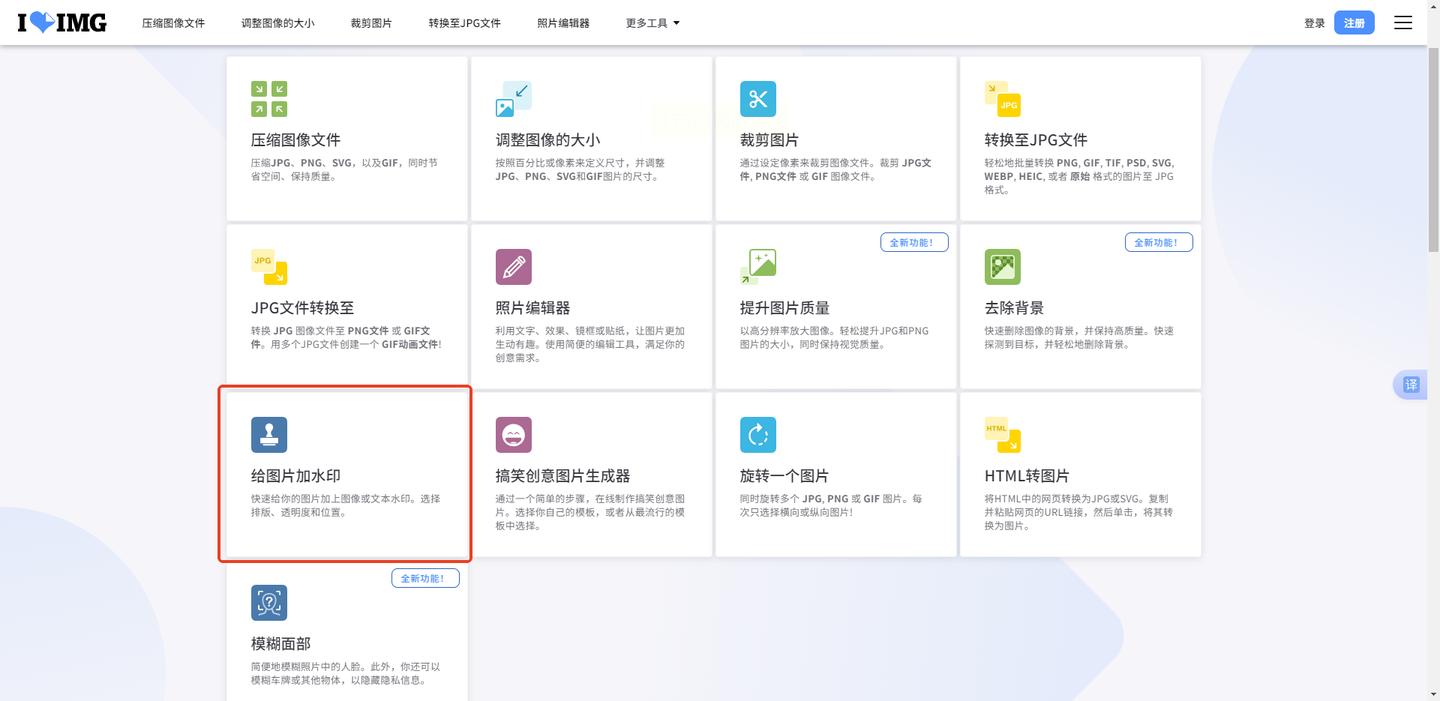Expand the 更多工具 dropdown menu
The image size is (1440, 701).
tap(651, 22)
